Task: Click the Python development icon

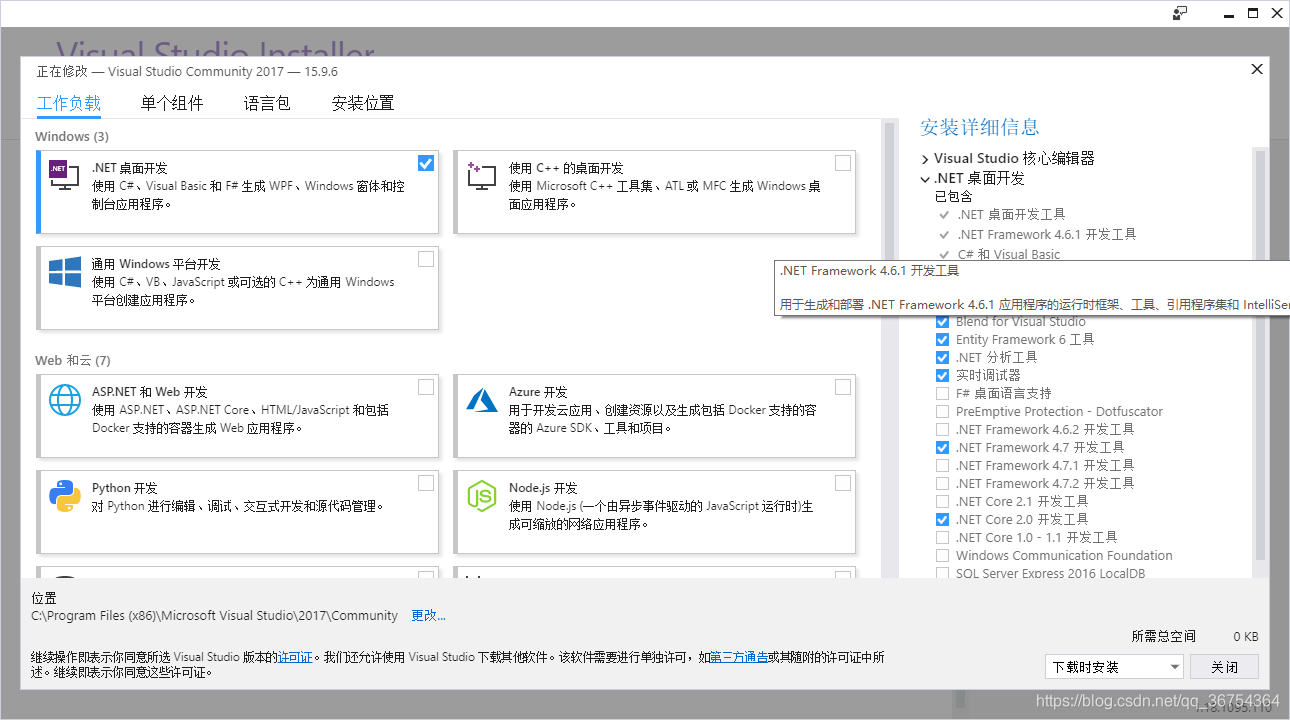Action: coord(65,496)
